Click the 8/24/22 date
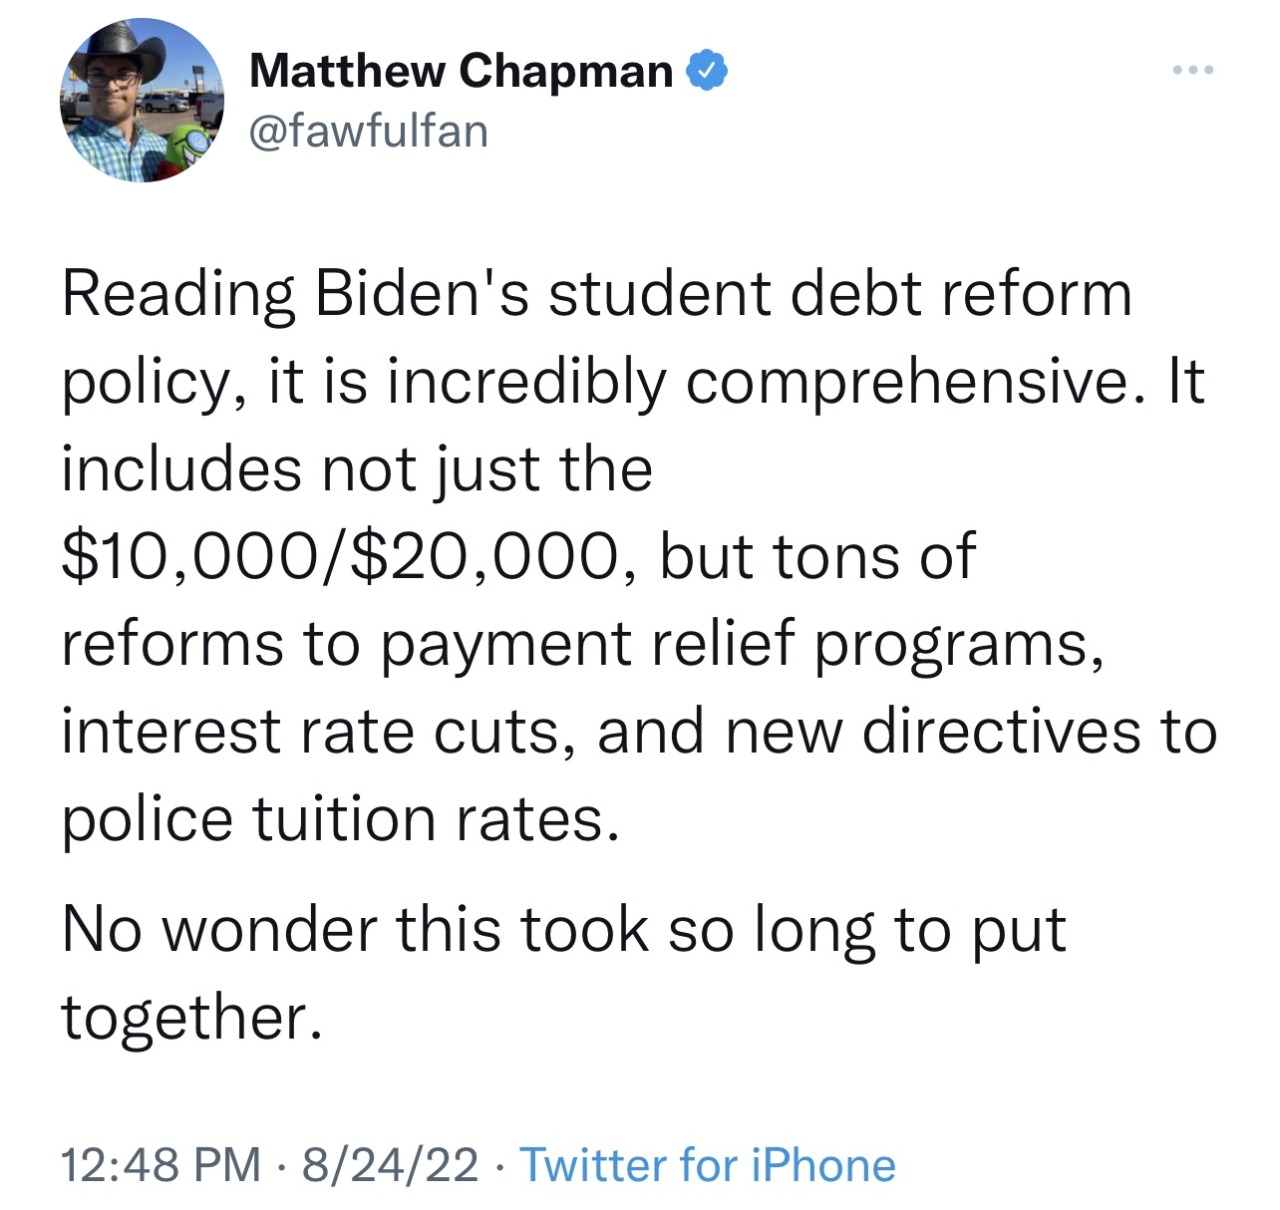This screenshot has height=1210, width=1280. tap(390, 1165)
